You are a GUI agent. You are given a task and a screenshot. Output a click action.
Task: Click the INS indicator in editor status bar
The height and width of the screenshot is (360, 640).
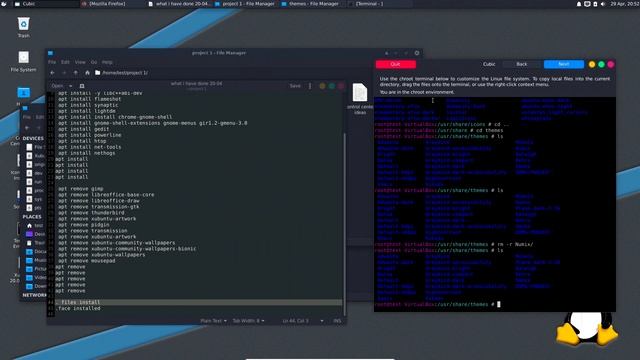(x=337, y=321)
